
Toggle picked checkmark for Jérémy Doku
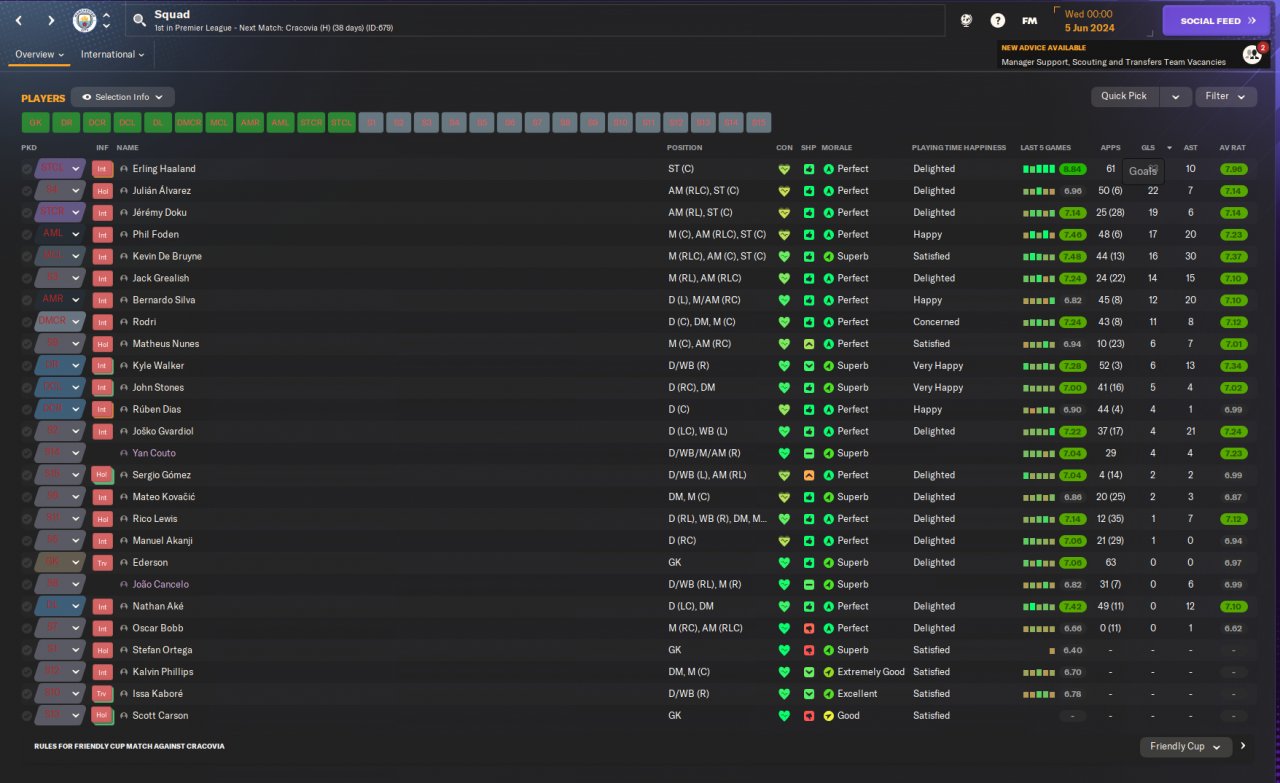(x=27, y=213)
